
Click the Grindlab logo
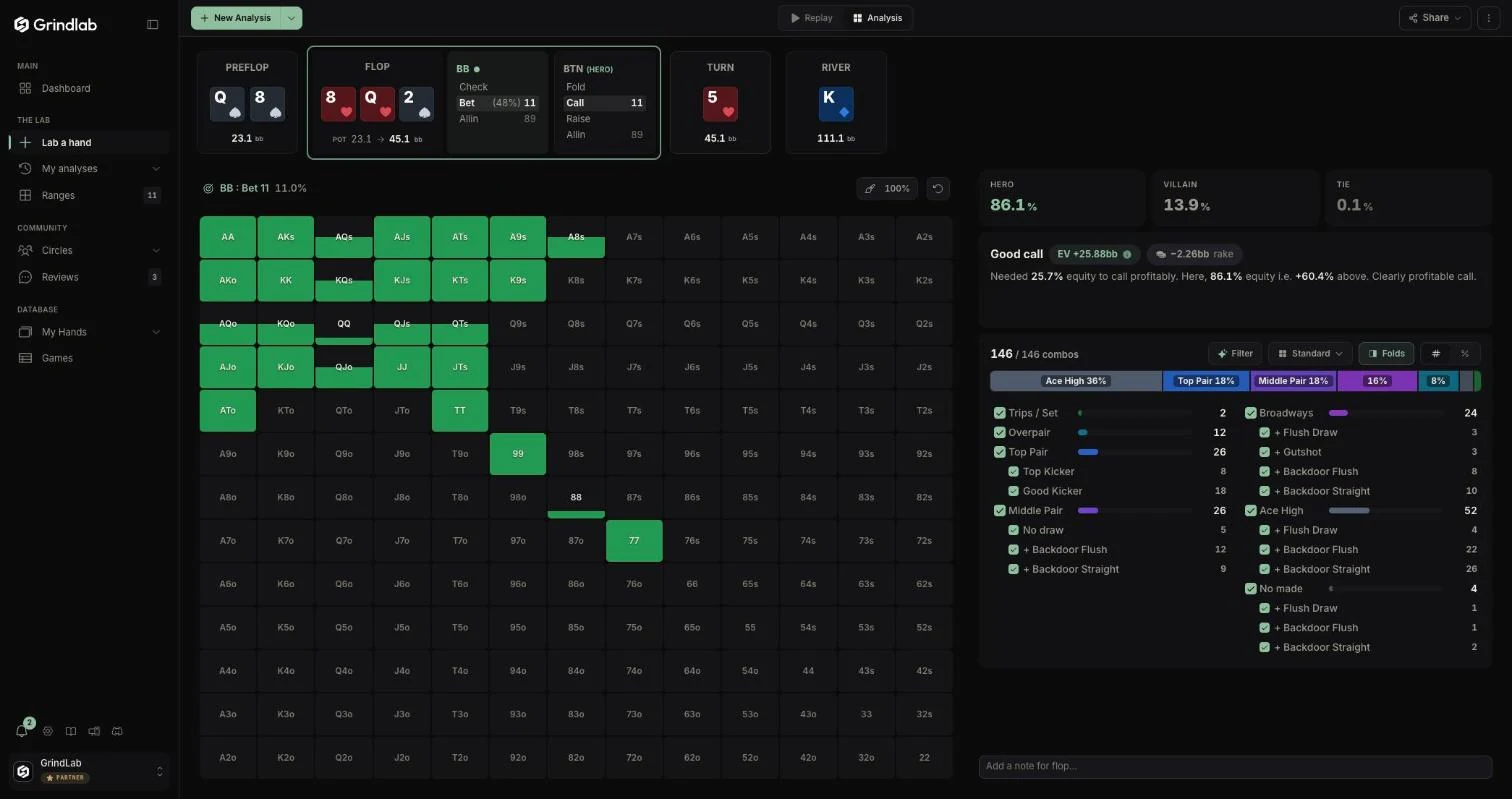tap(56, 24)
